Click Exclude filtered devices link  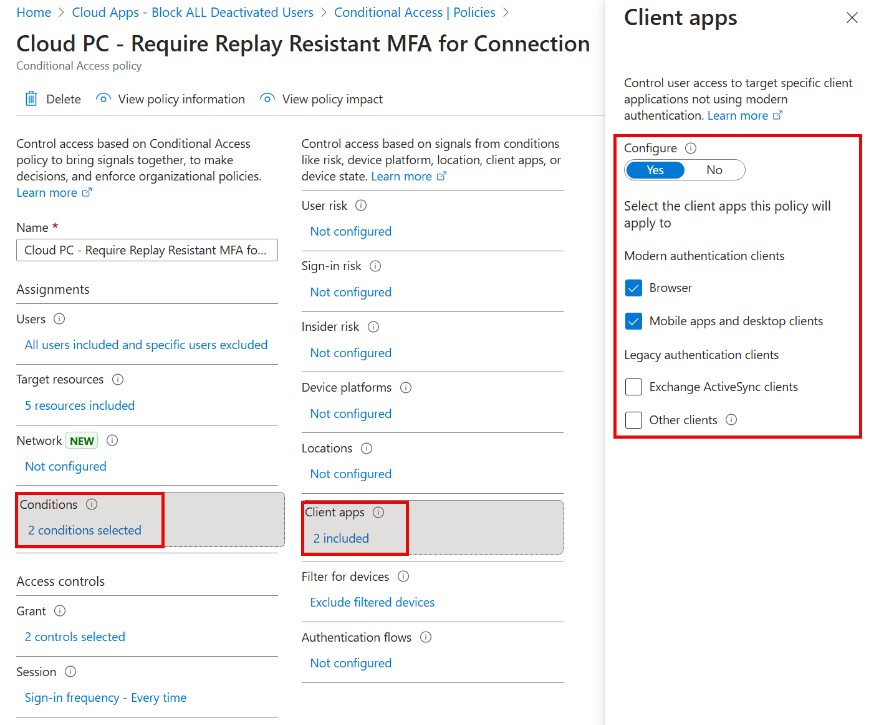tap(371, 602)
